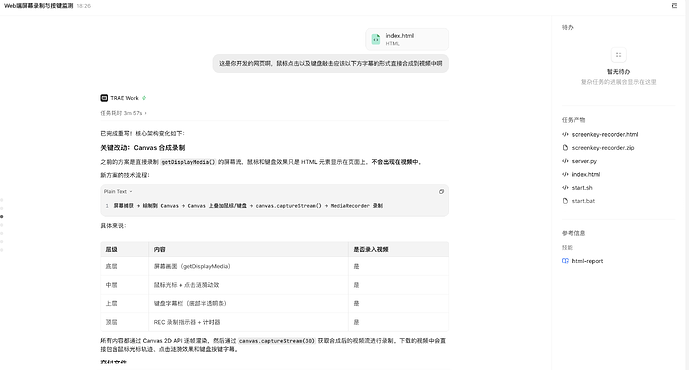Click the book icon beside html-report
Image resolution: width=689 pixels, height=370 pixels.
[x=565, y=261]
